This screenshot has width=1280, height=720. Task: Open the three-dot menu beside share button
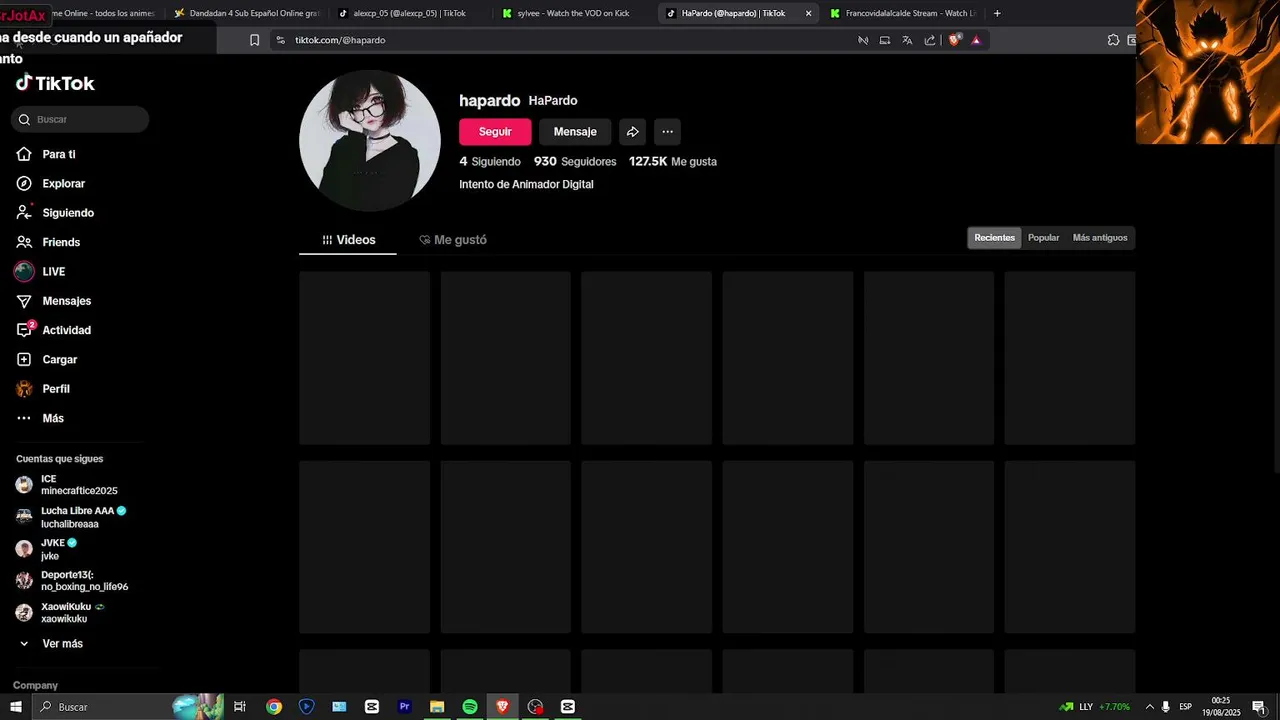pyautogui.click(x=667, y=131)
